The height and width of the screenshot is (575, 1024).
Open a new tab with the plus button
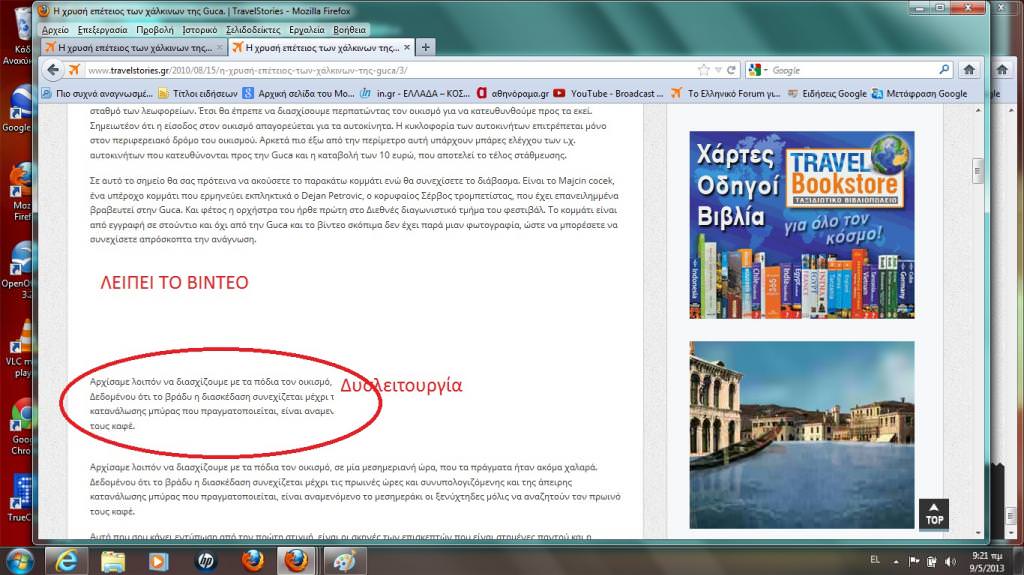[x=425, y=47]
